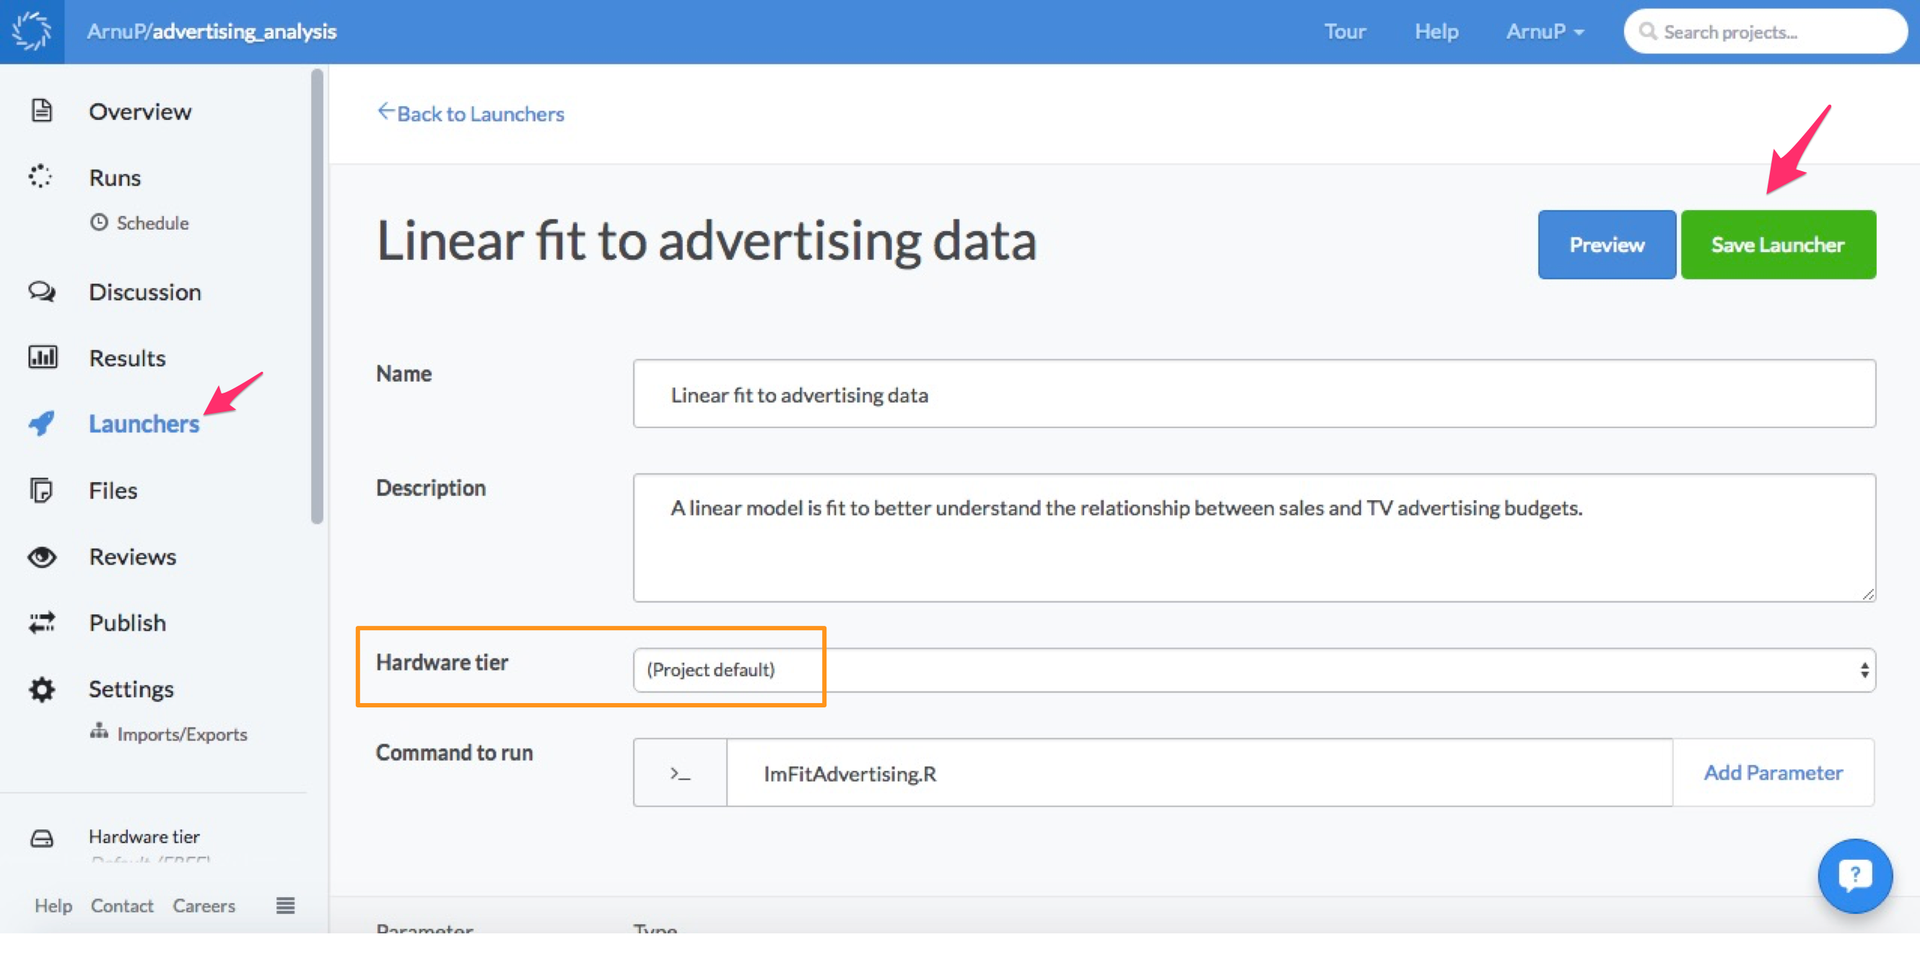Click the Publish arrows icon
This screenshot has width=1920, height=963.
point(42,623)
